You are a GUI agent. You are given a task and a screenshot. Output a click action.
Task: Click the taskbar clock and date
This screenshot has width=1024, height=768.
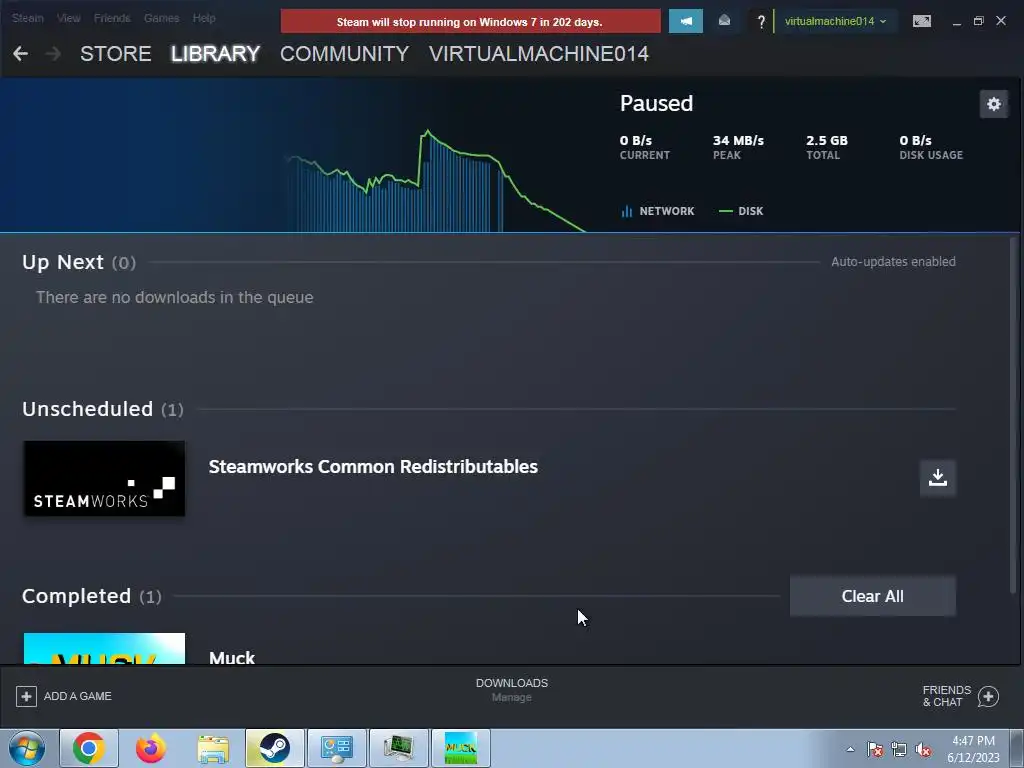click(x=973, y=749)
